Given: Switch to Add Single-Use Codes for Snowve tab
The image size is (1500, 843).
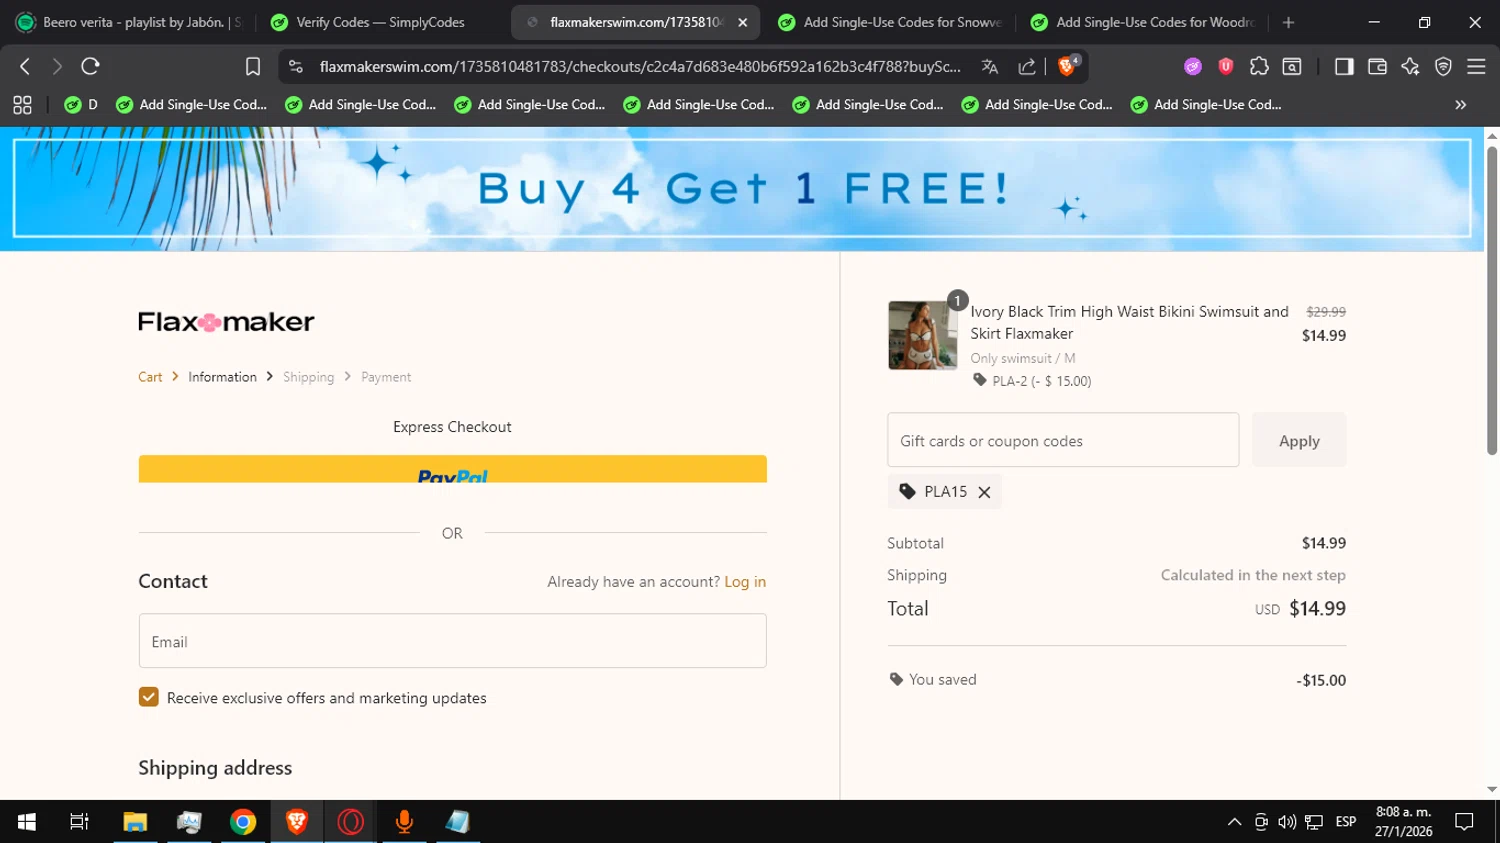Looking at the screenshot, I should coord(889,22).
